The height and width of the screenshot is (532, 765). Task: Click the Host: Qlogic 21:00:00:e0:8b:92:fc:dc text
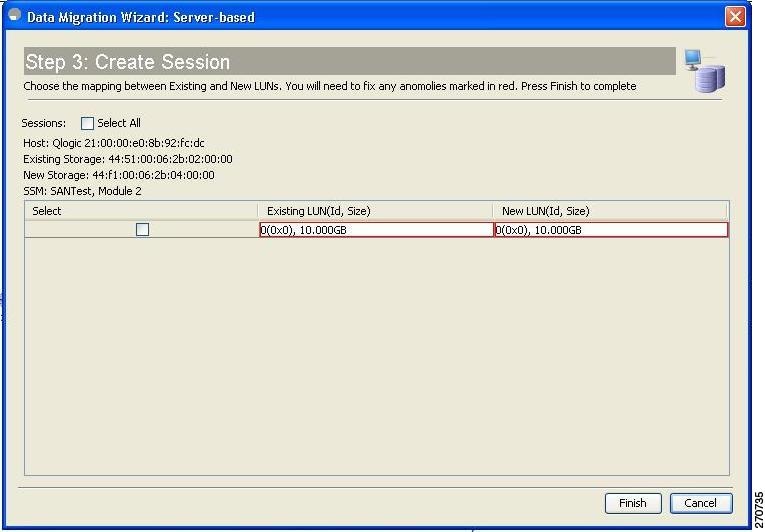click(114, 143)
